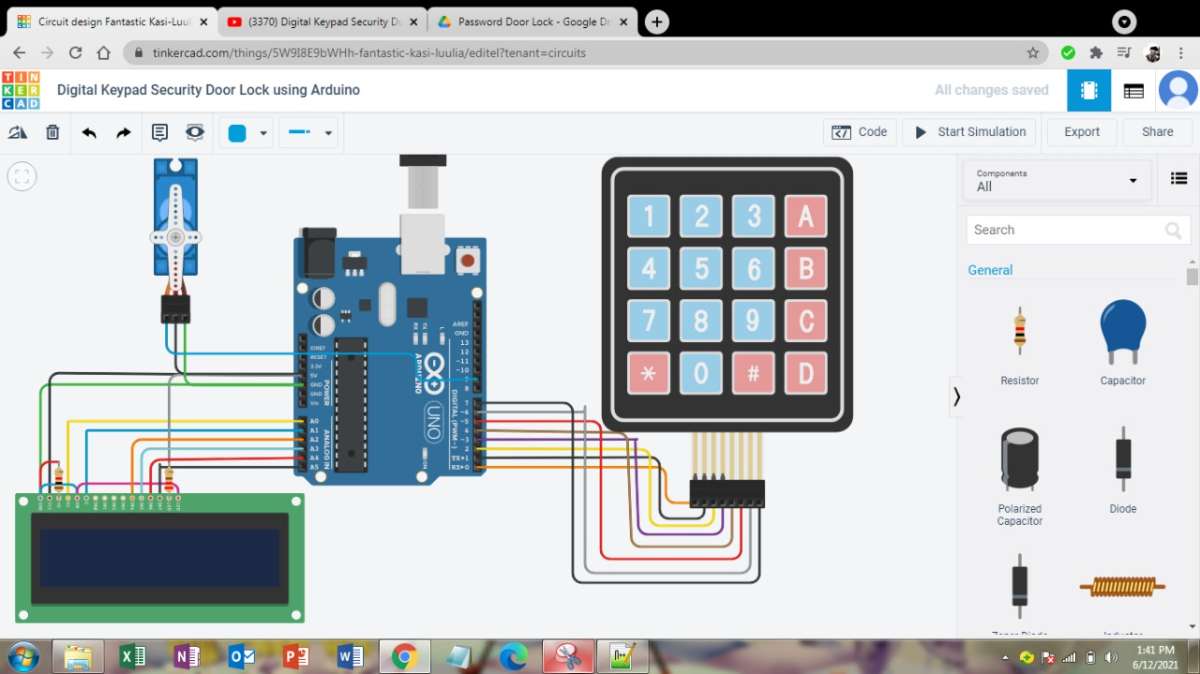Screen dimensions: 1200x674
Task: Open PowerPoint from taskbar
Action: tap(295, 657)
